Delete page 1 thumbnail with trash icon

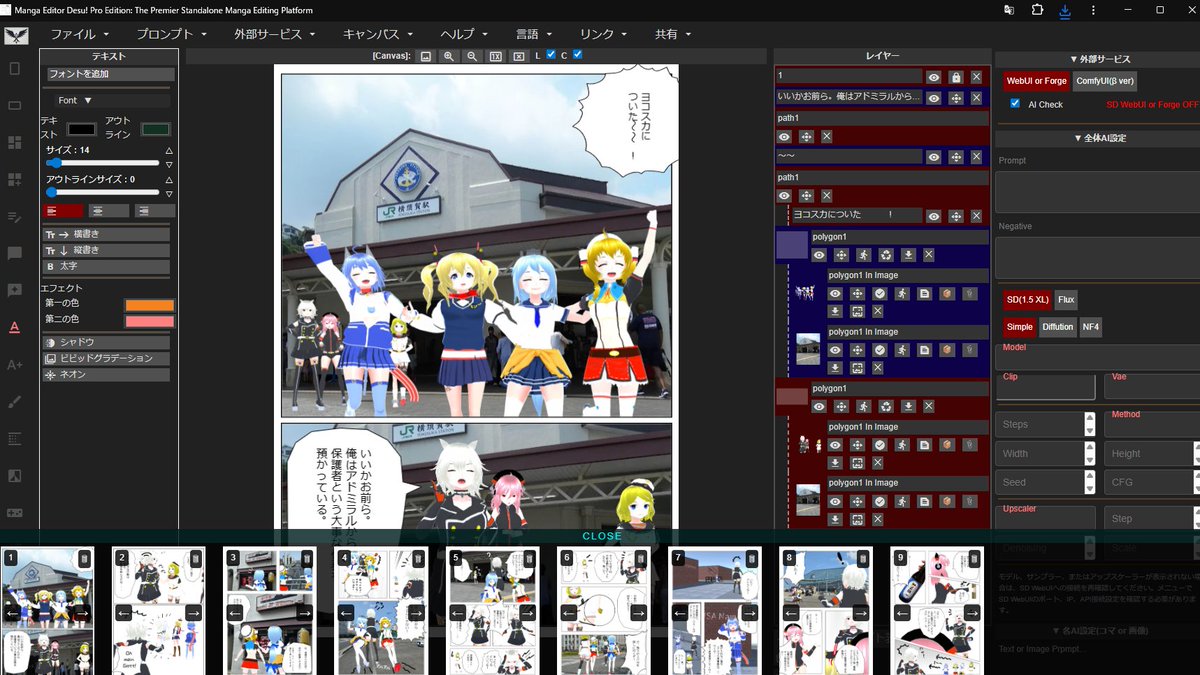84,559
